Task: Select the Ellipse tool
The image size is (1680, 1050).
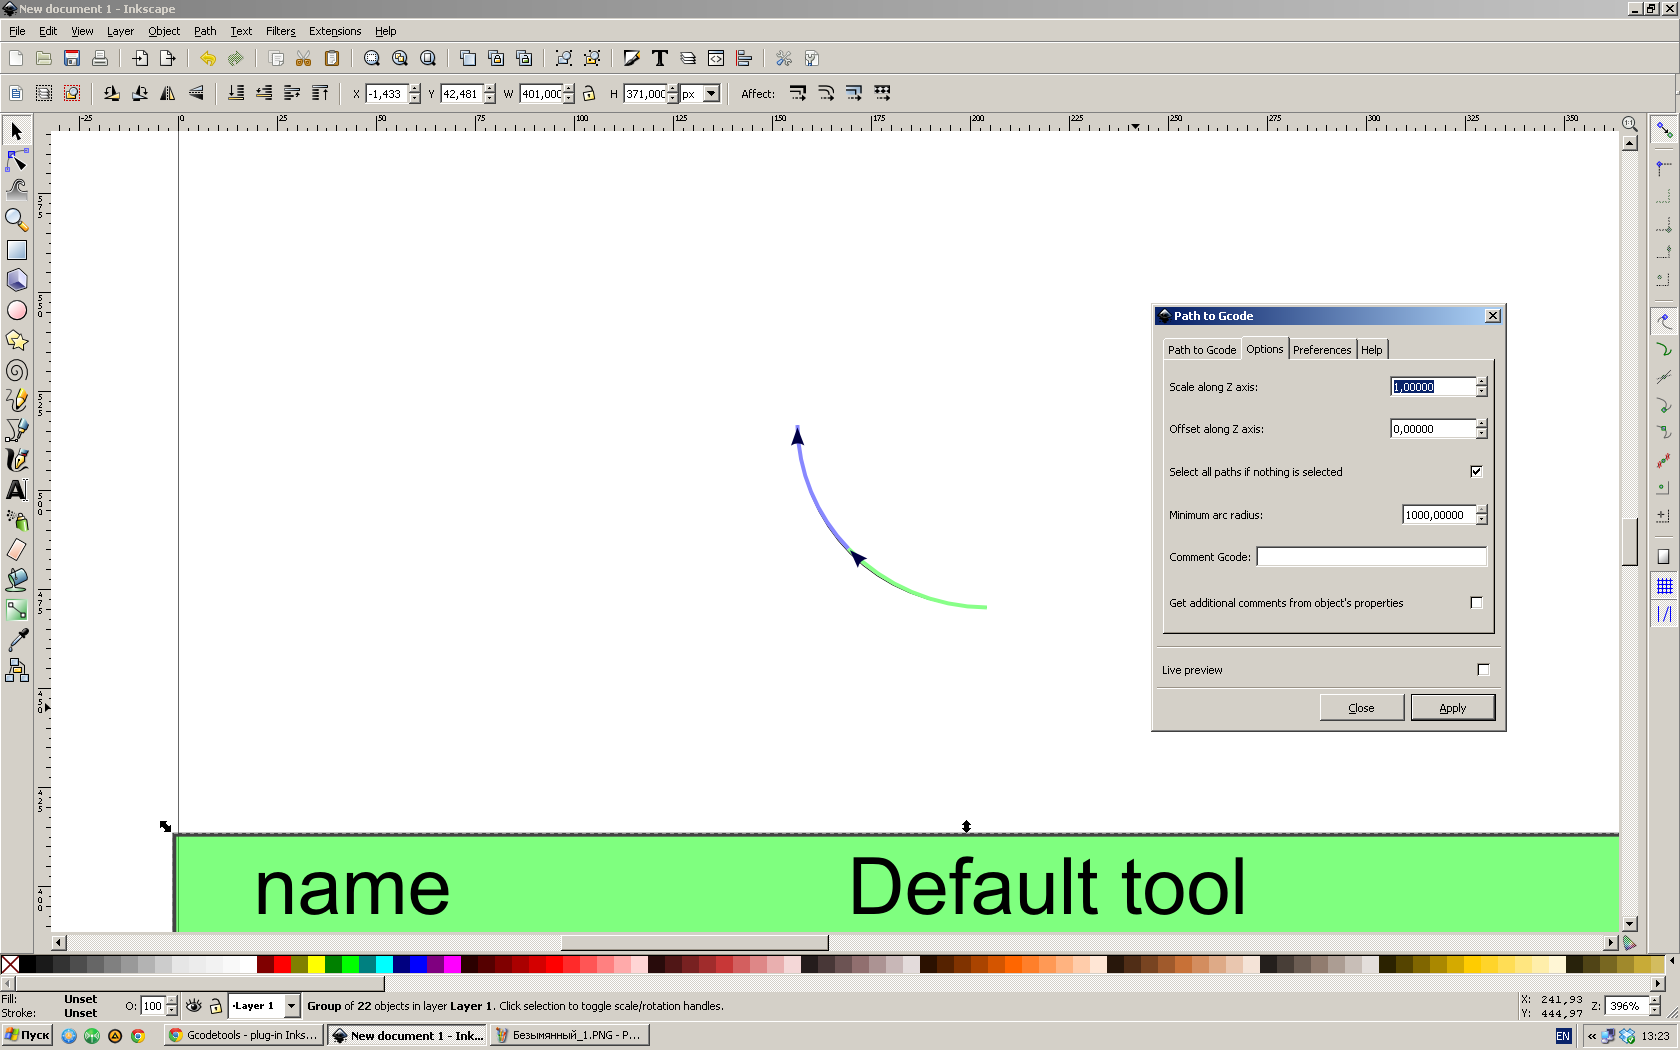Action: (17, 310)
